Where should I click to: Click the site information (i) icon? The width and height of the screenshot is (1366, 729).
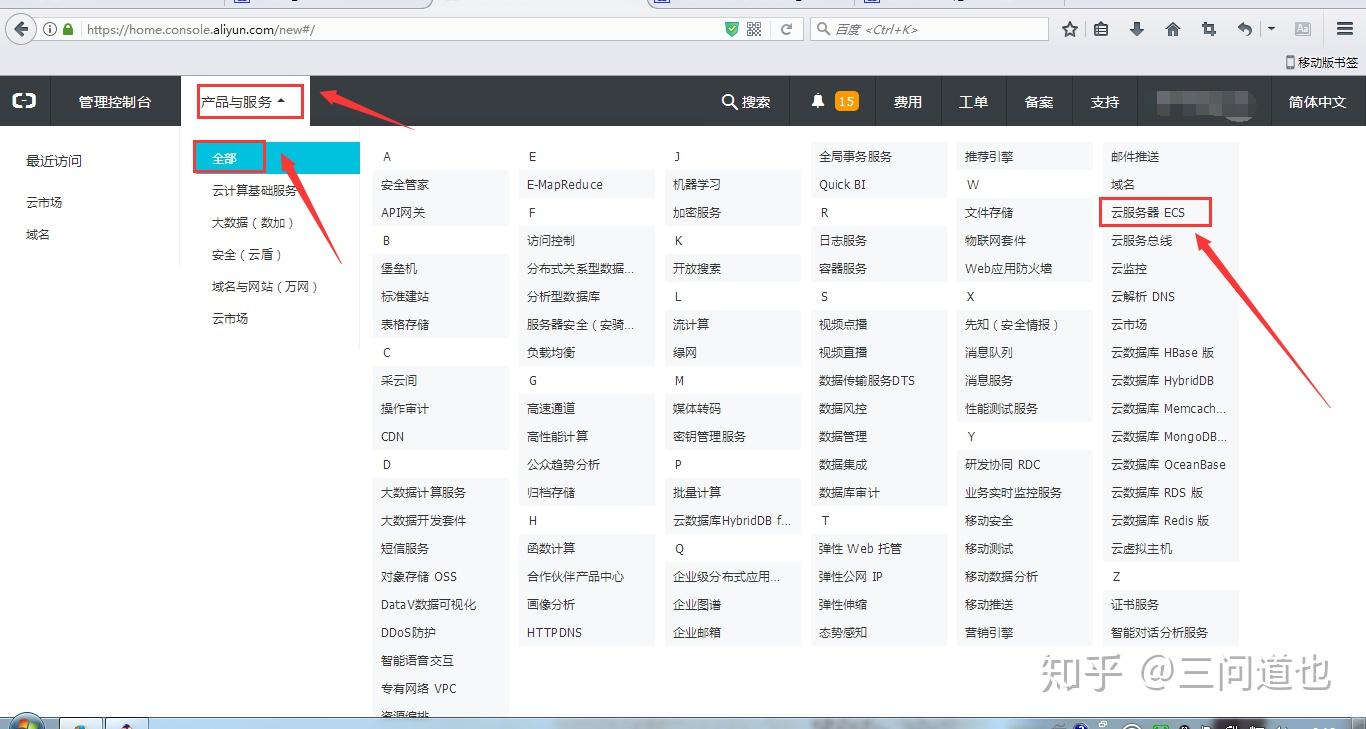[50, 30]
